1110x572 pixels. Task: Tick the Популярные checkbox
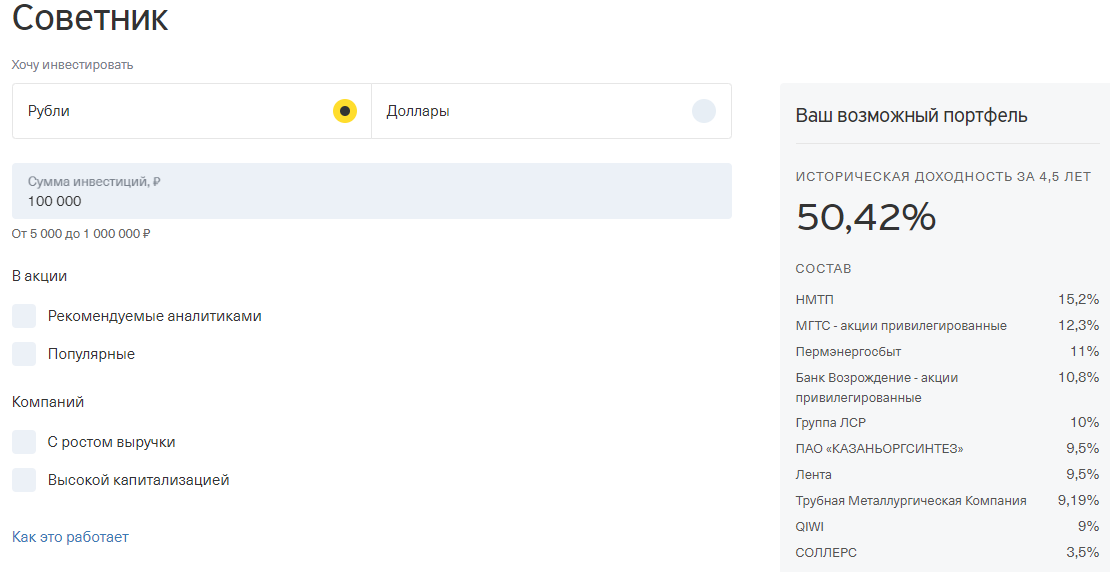click(x=24, y=354)
